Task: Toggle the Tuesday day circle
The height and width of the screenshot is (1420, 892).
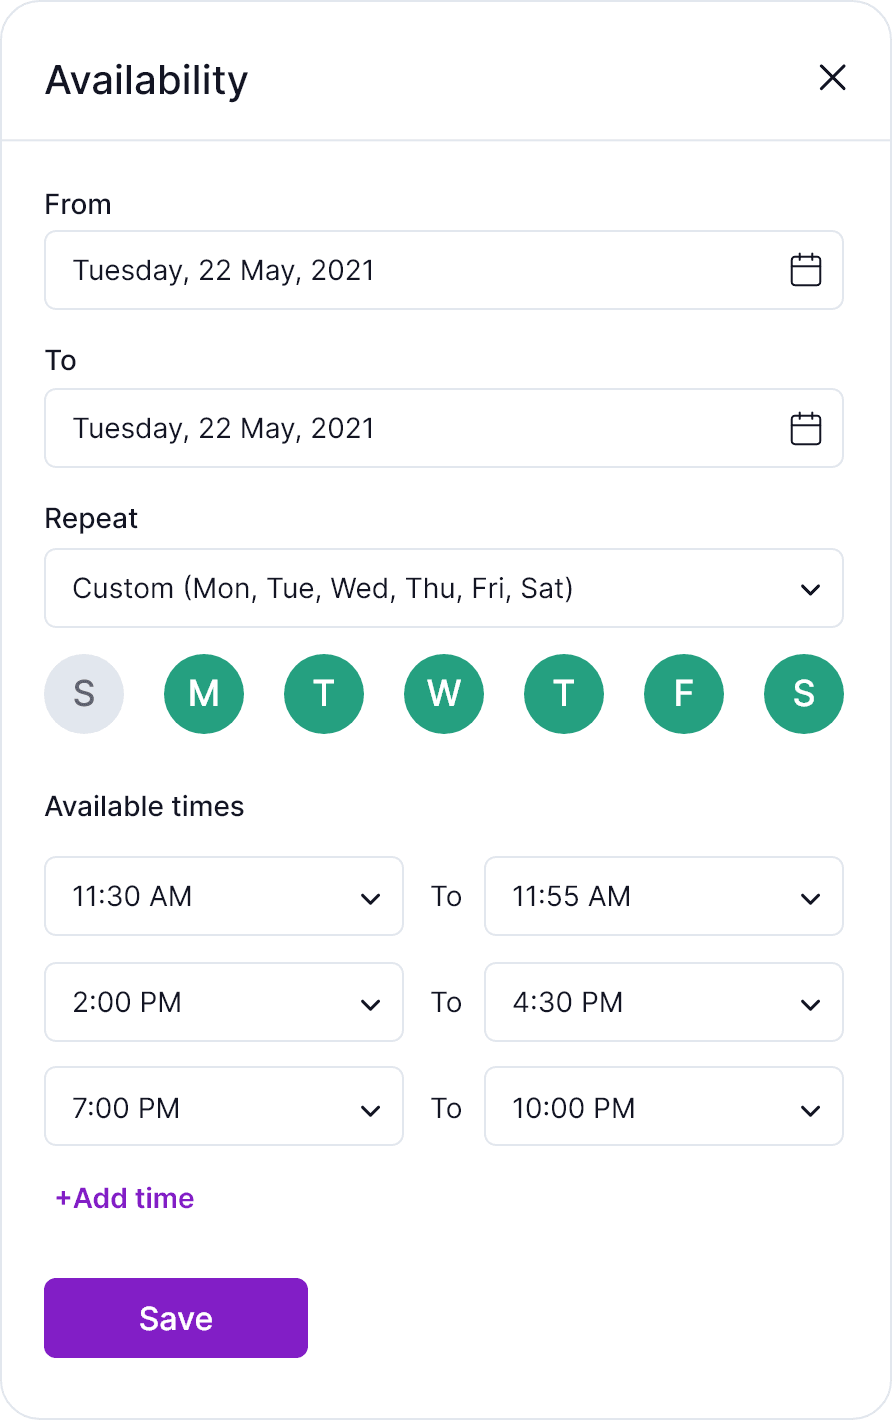Action: coord(324,694)
